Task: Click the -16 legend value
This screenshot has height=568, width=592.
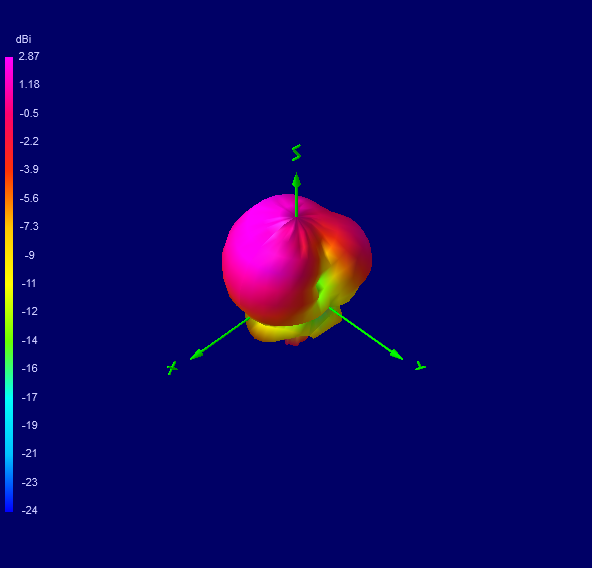Action: click(29, 368)
